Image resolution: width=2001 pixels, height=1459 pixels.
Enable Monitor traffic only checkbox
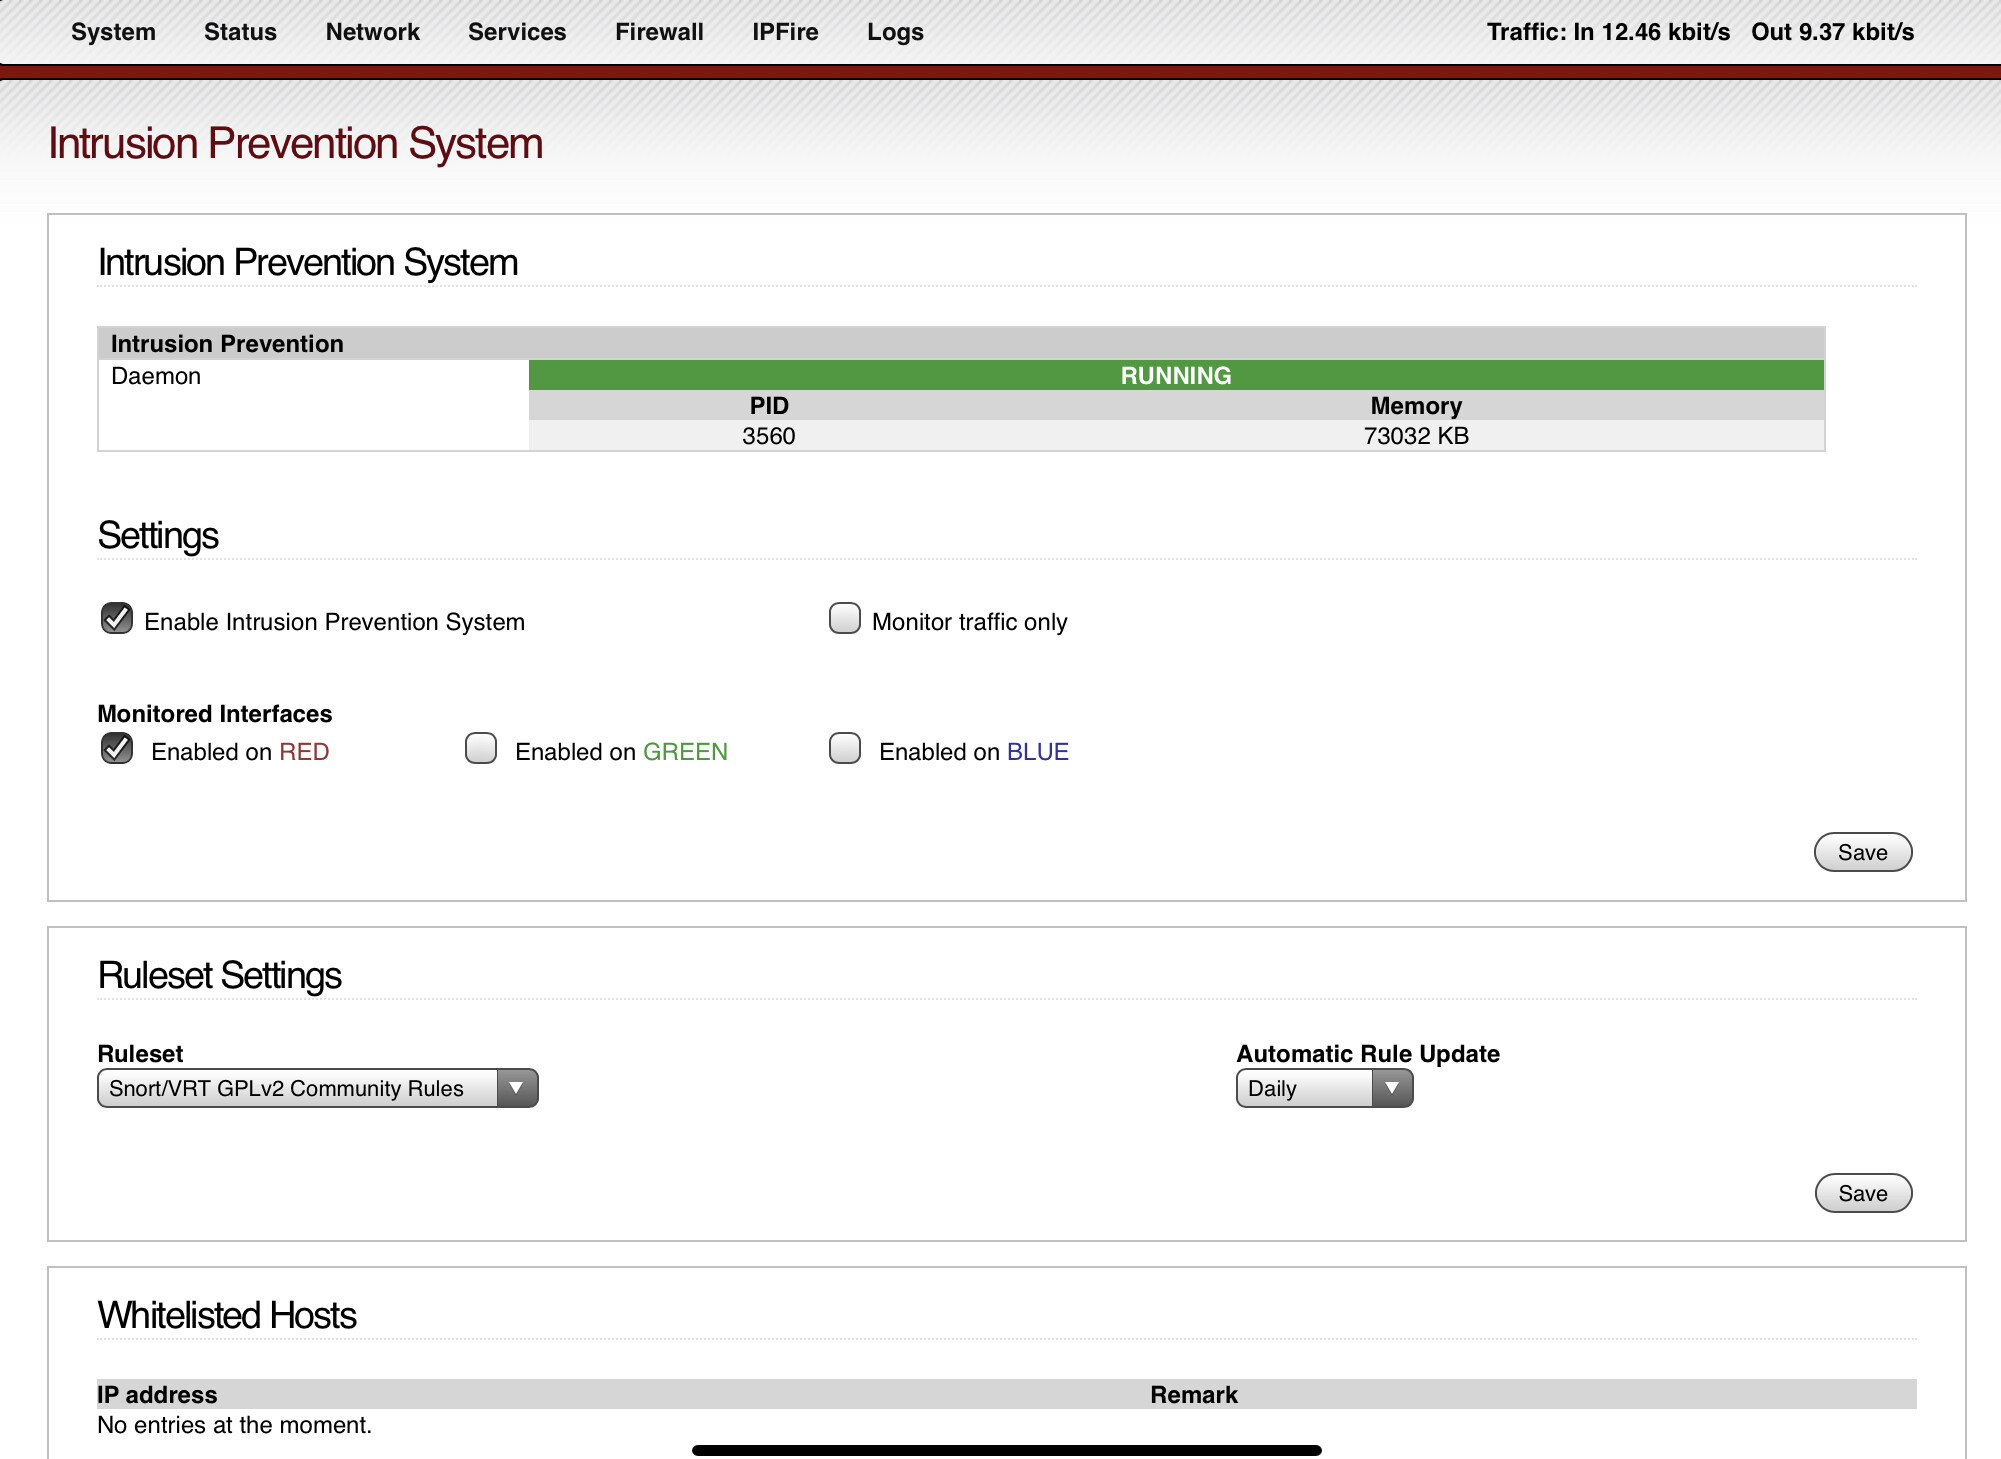point(845,619)
